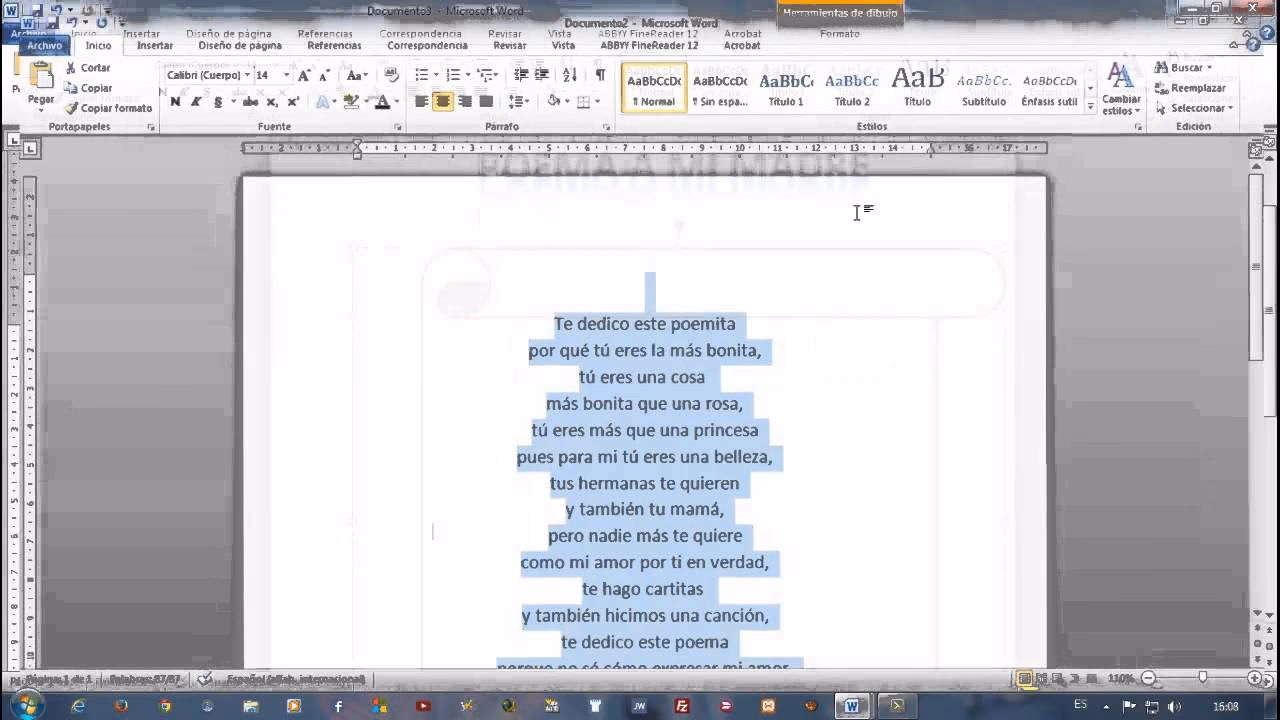Toggle left text alignment

421,101
